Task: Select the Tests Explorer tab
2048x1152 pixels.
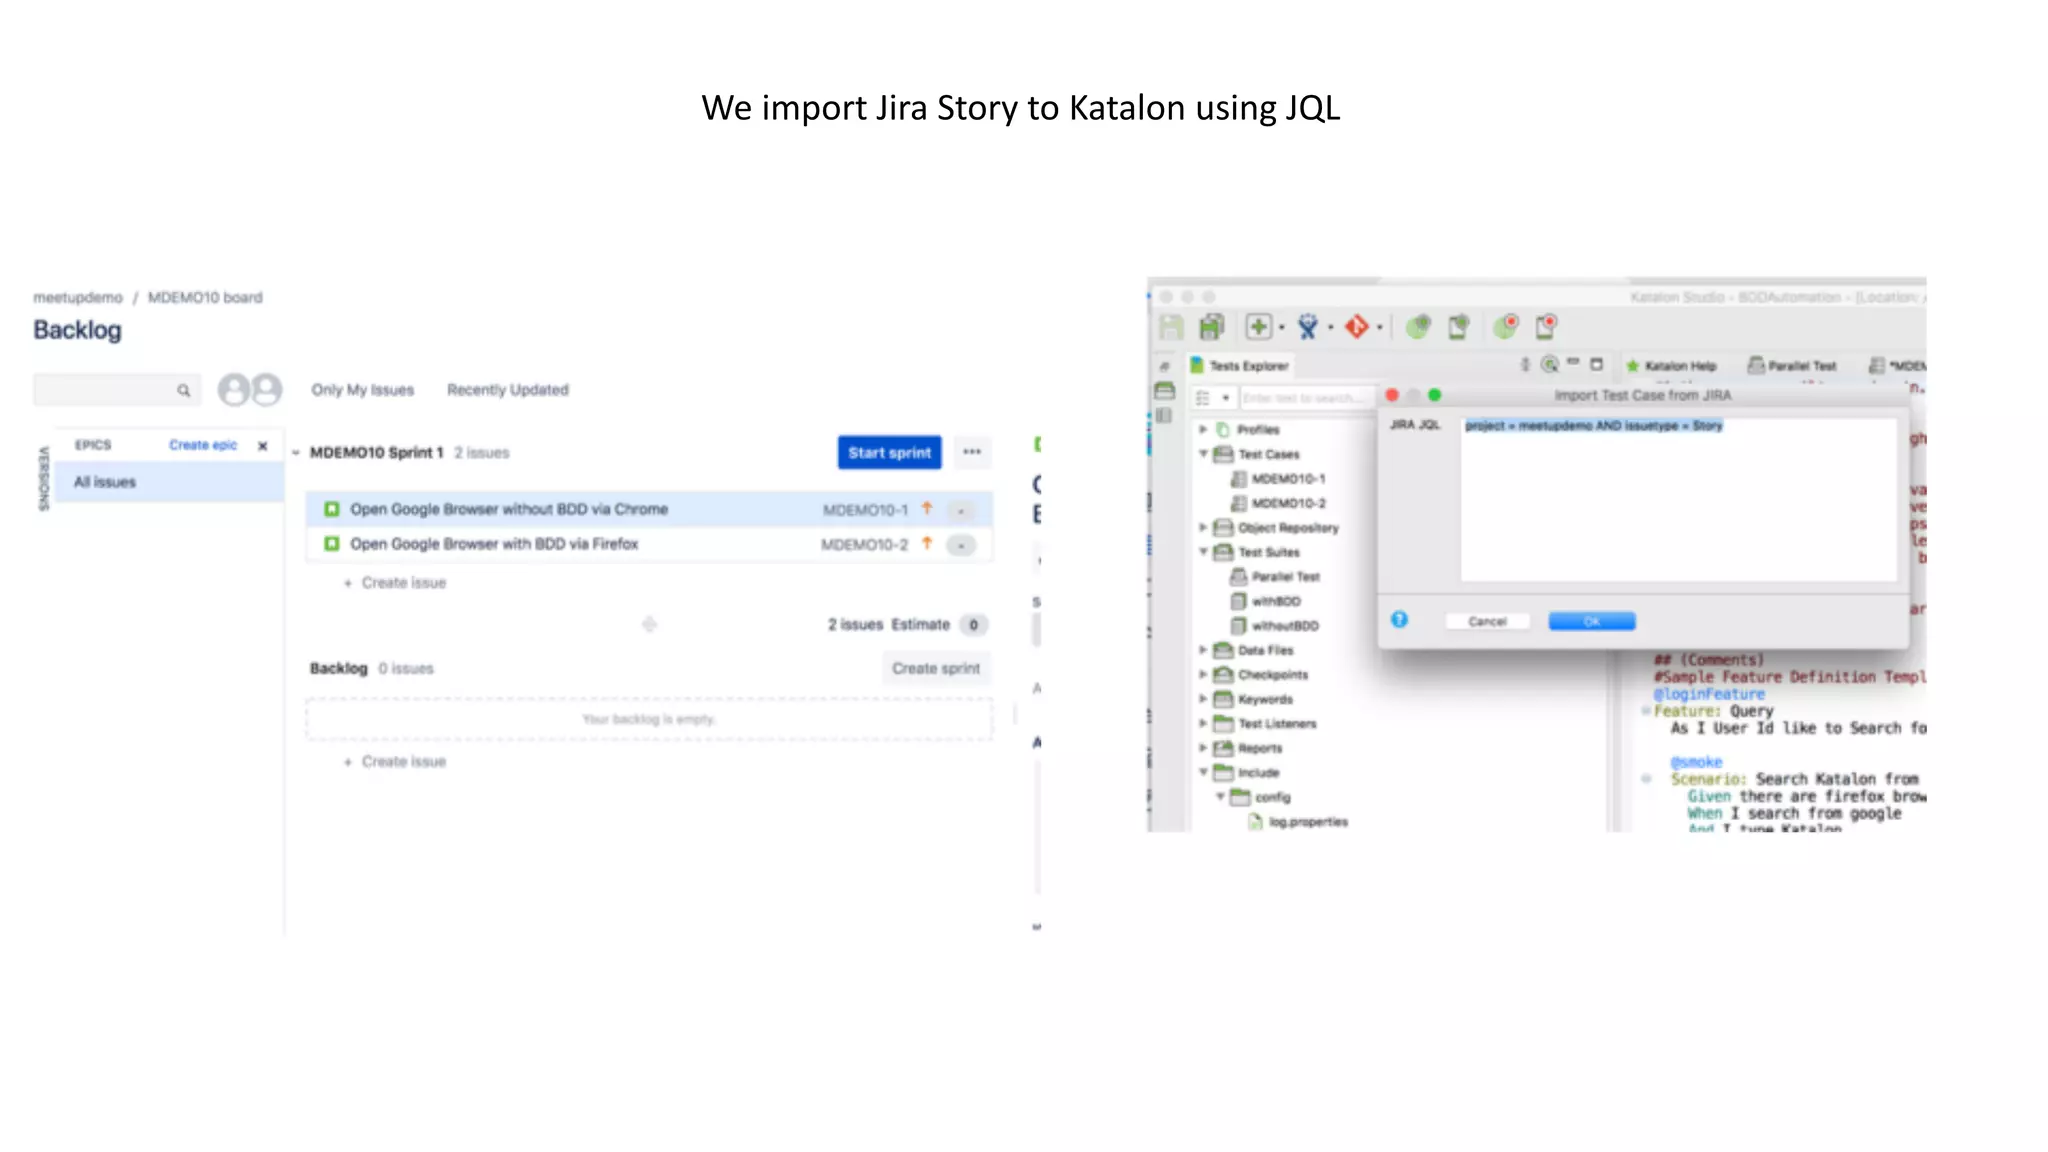Action: [x=1240, y=366]
